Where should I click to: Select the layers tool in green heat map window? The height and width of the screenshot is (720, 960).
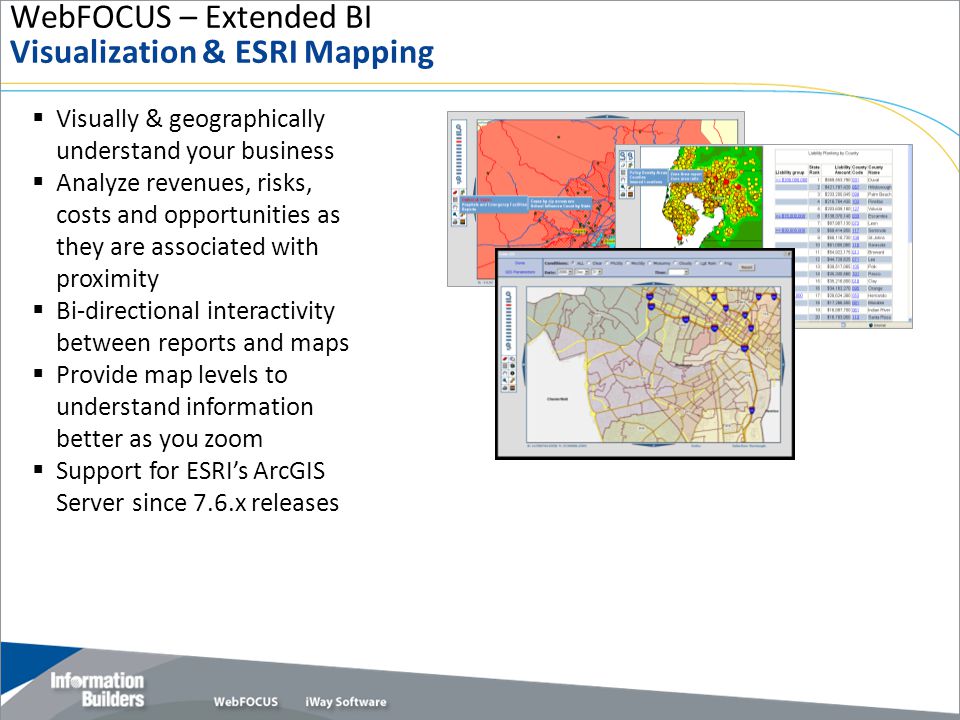point(631,195)
